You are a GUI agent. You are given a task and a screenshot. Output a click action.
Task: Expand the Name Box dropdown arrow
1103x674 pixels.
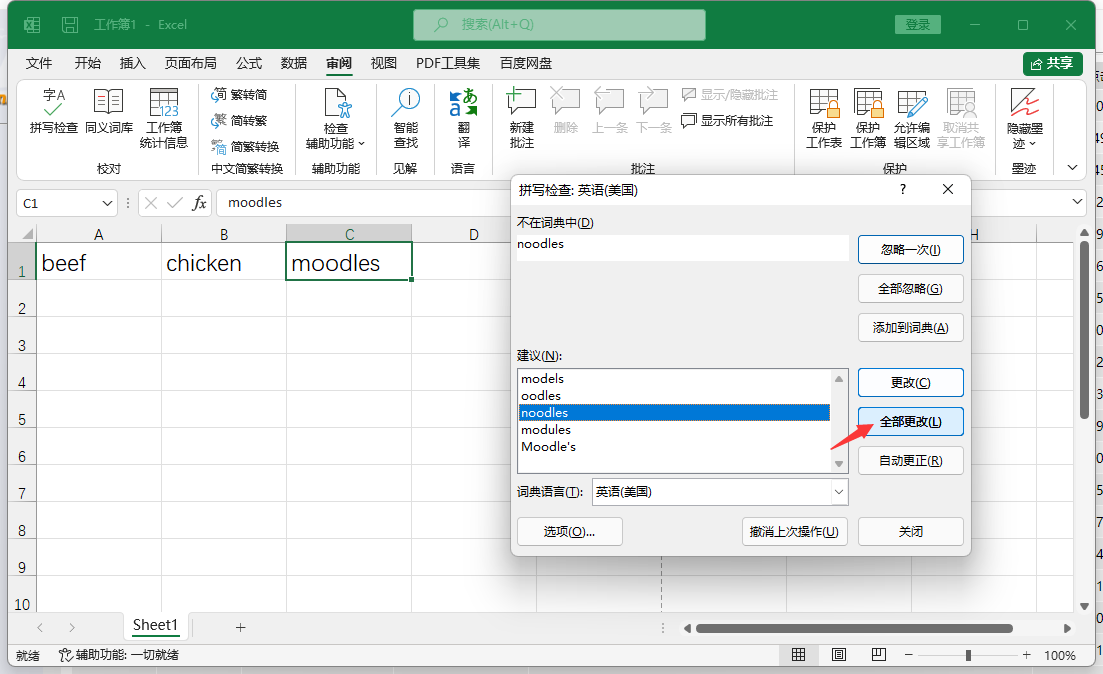(107, 203)
